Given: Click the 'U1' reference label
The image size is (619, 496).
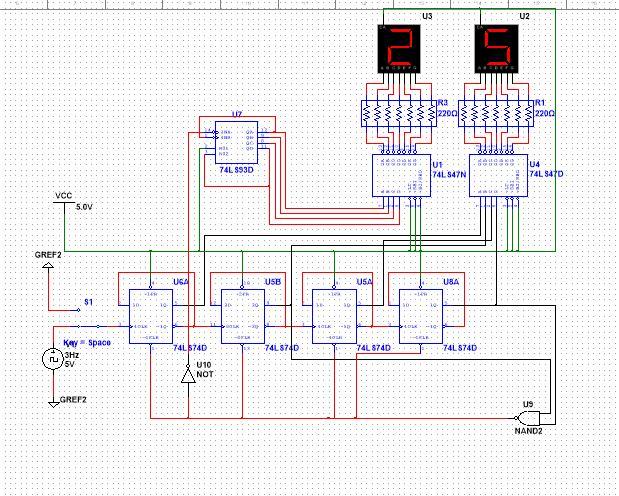Looking at the screenshot, I should click(437, 165).
